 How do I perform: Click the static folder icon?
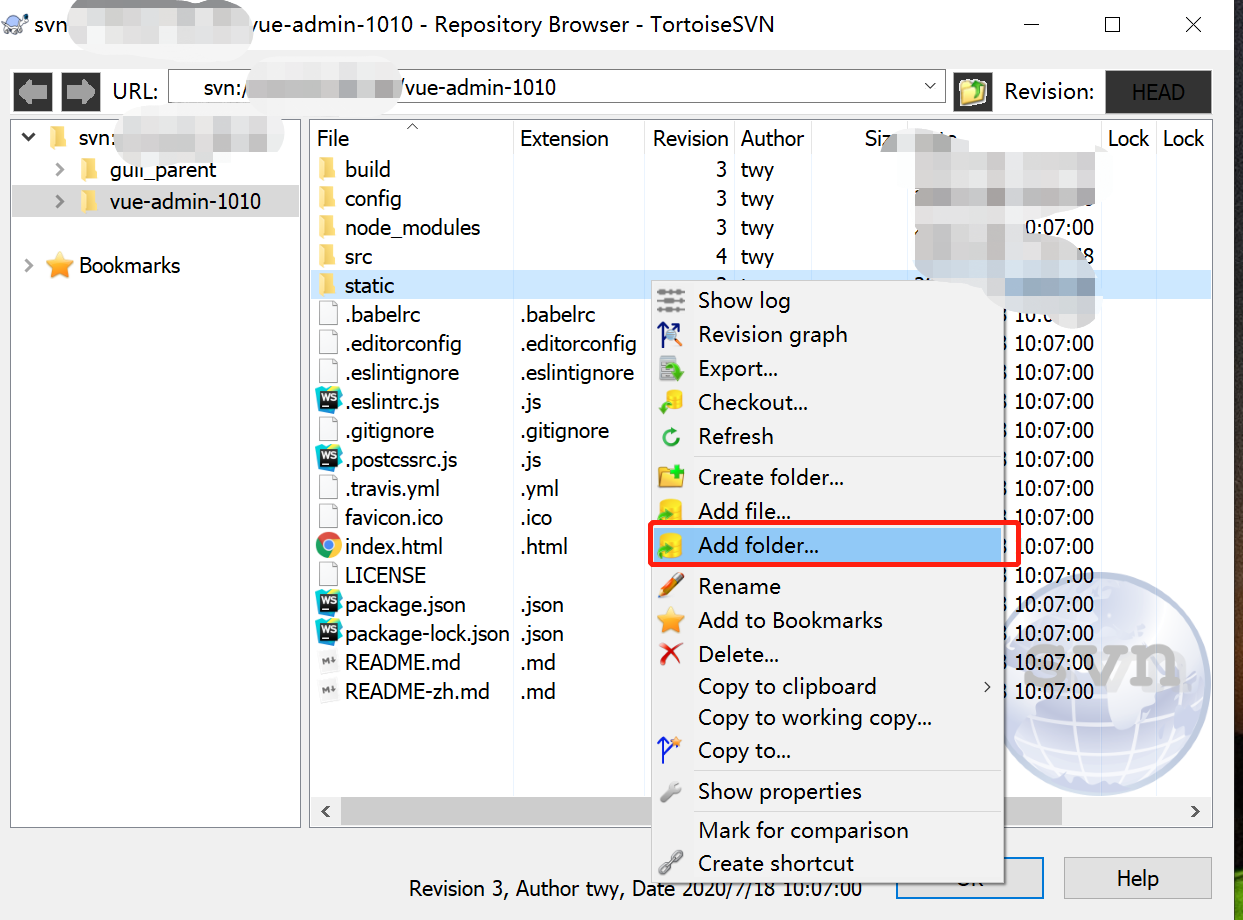[327, 285]
